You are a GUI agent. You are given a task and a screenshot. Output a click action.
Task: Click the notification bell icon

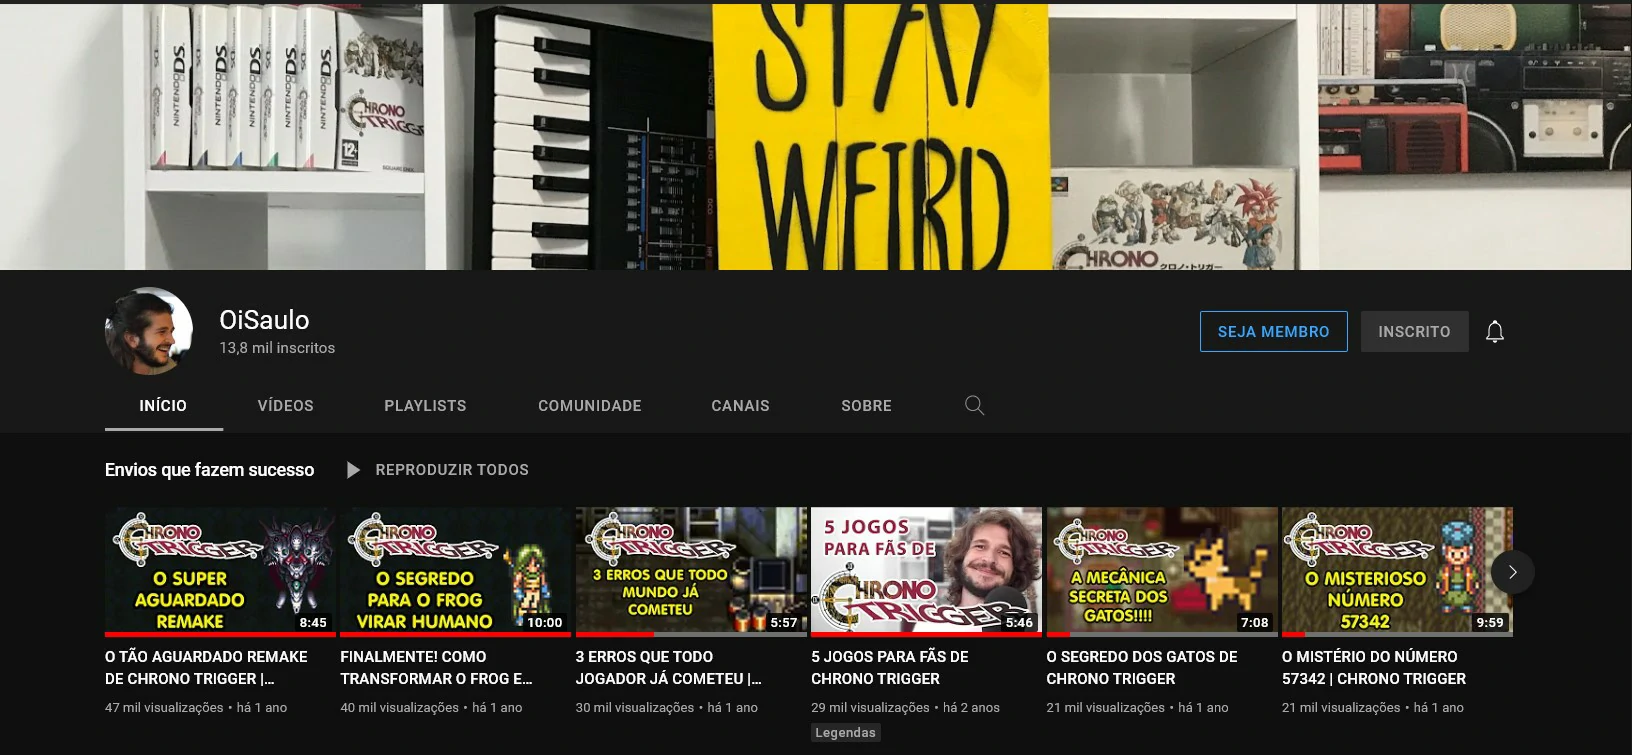[1495, 332]
